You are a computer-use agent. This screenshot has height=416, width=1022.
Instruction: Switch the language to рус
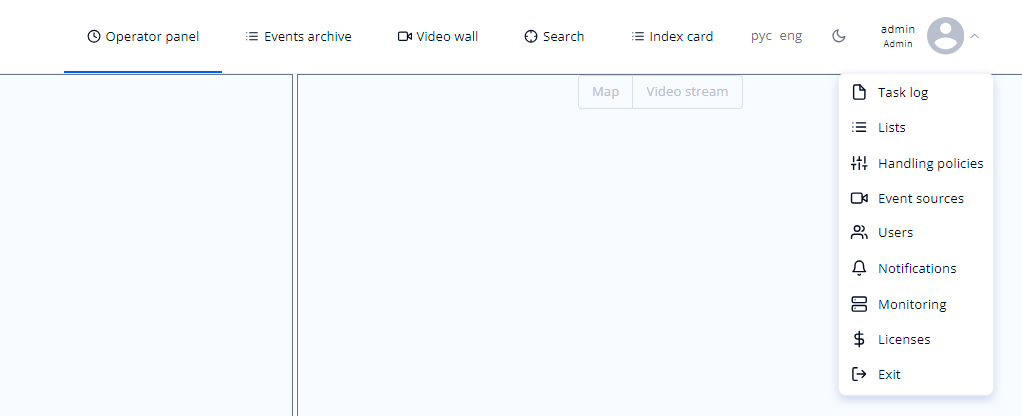pyautogui.click(x=761, y=36)
